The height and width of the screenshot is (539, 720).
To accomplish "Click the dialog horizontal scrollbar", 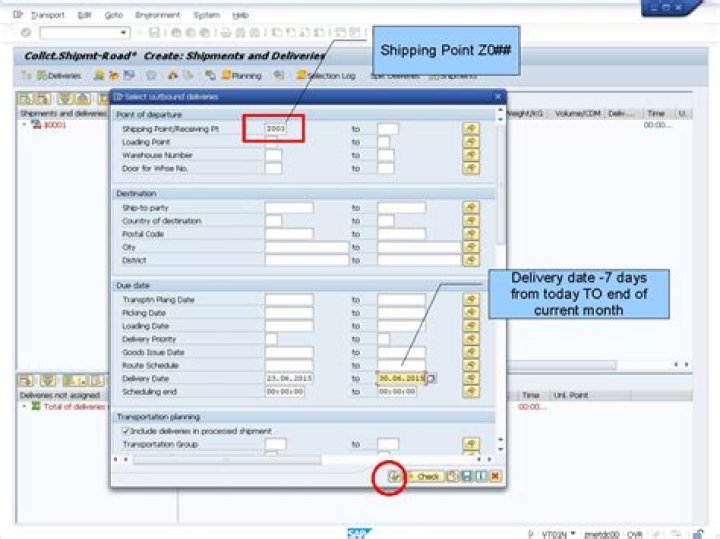I will tap(227, 459).
